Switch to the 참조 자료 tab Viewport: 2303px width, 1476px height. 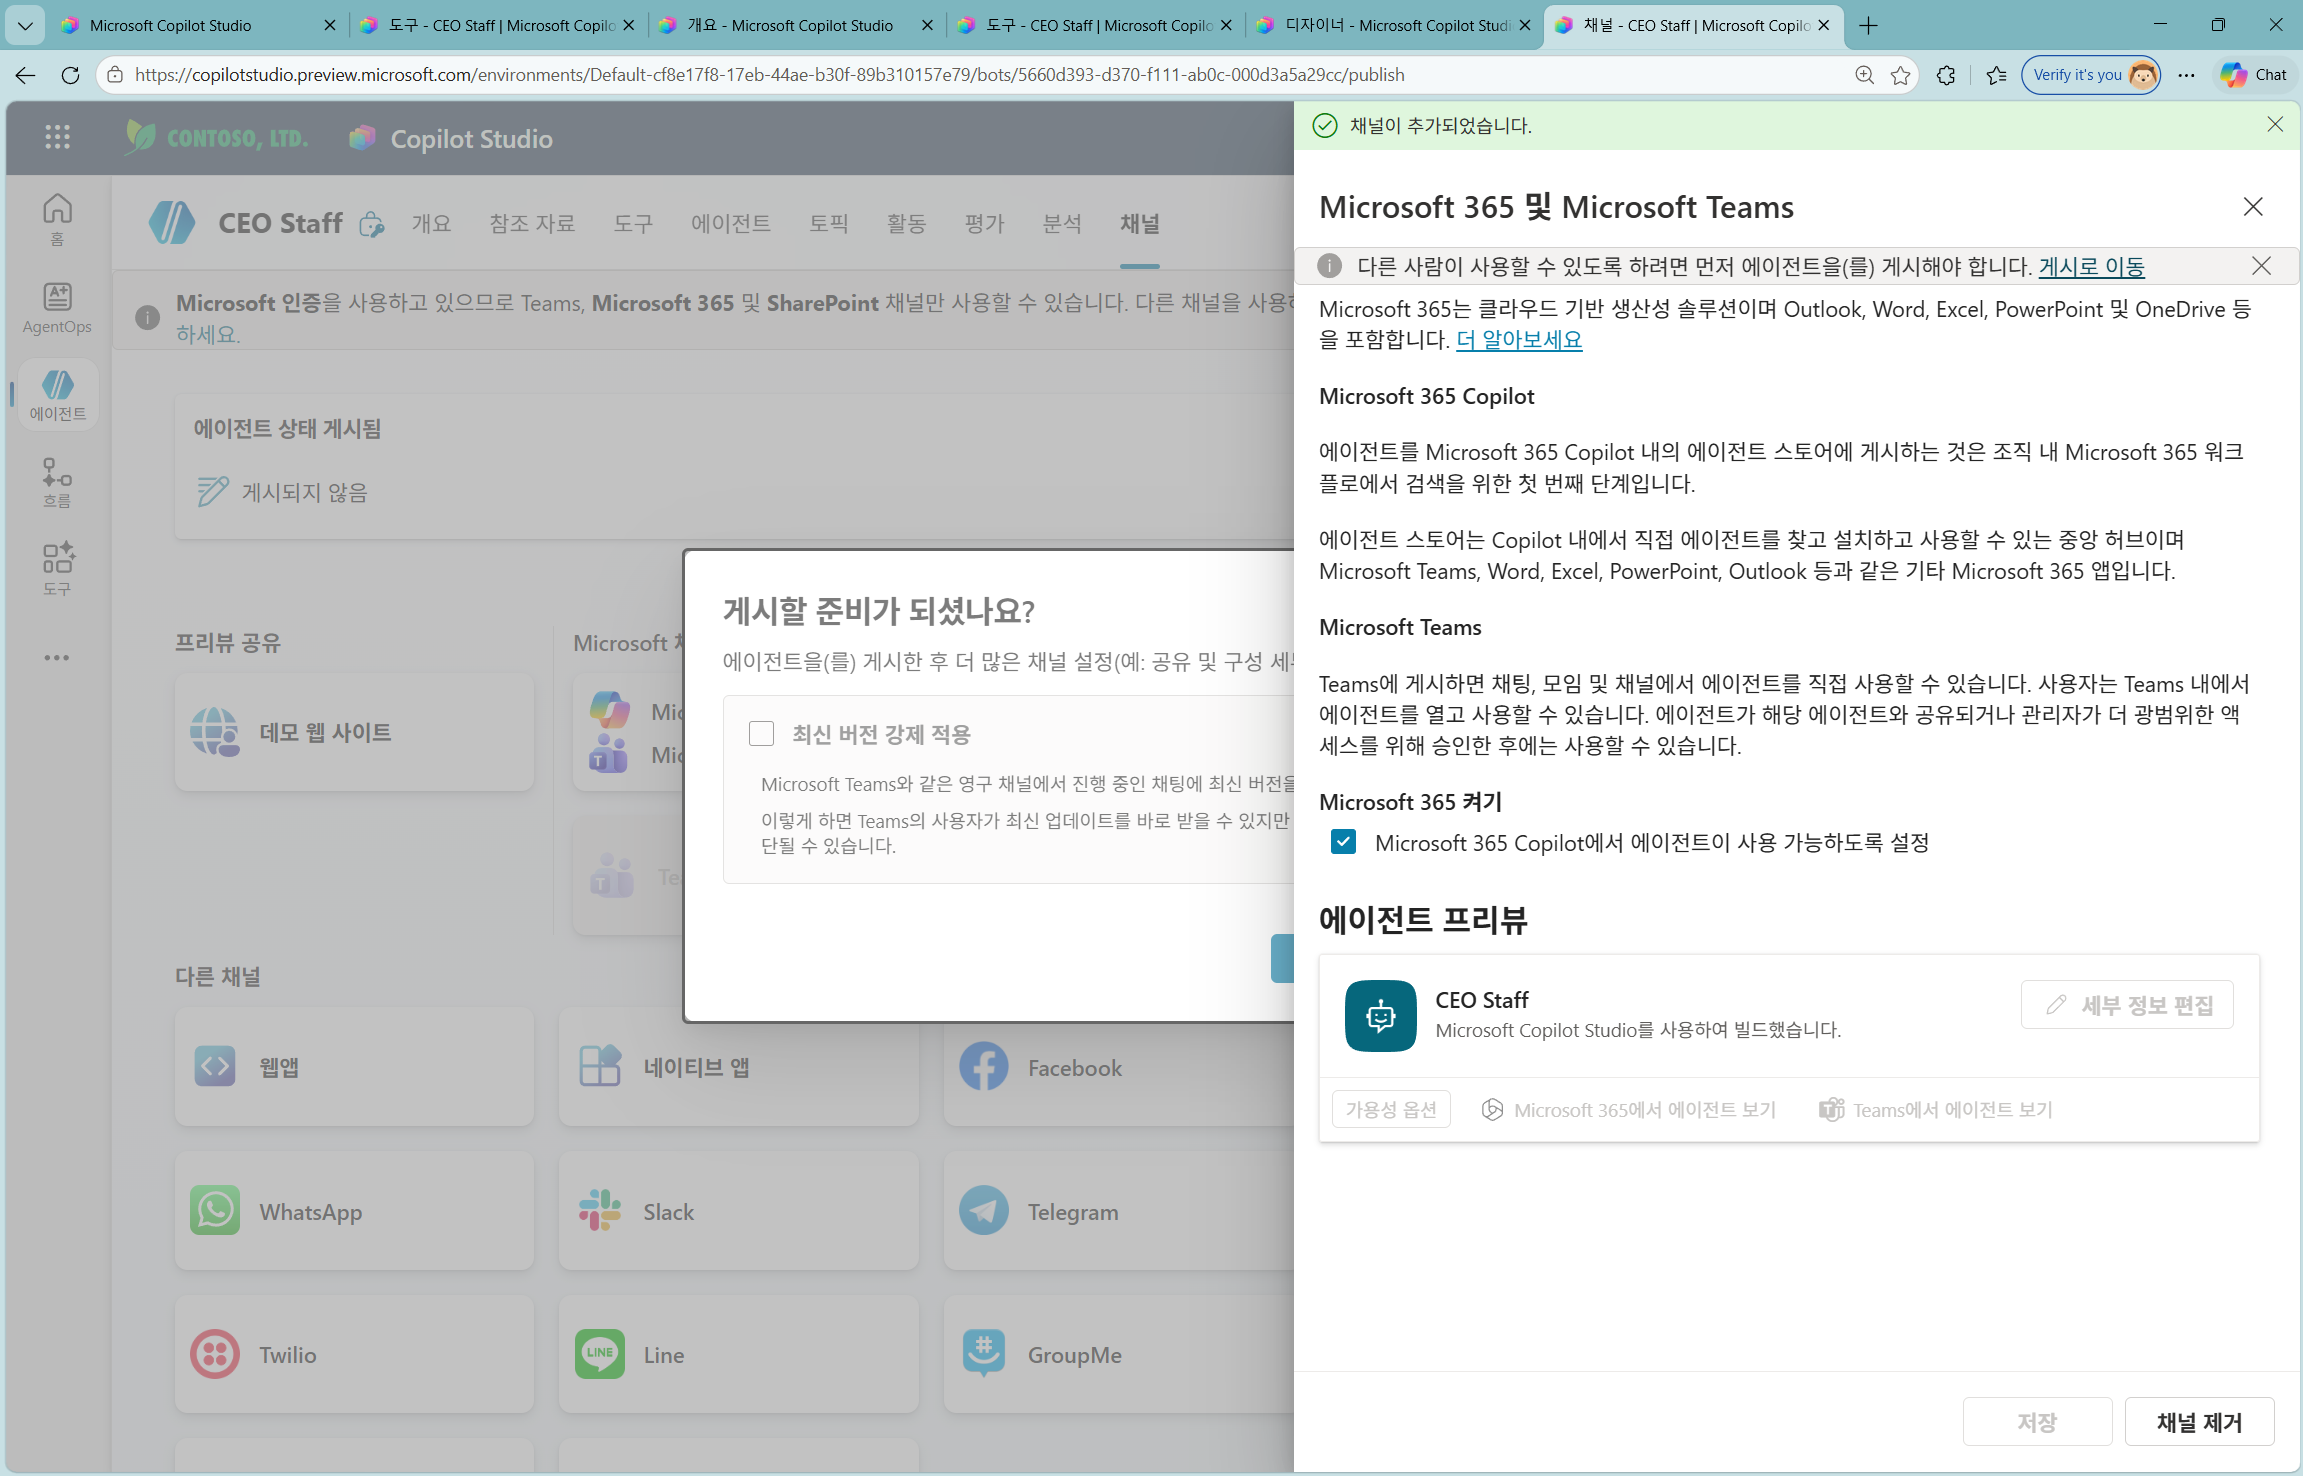[532, 224]
